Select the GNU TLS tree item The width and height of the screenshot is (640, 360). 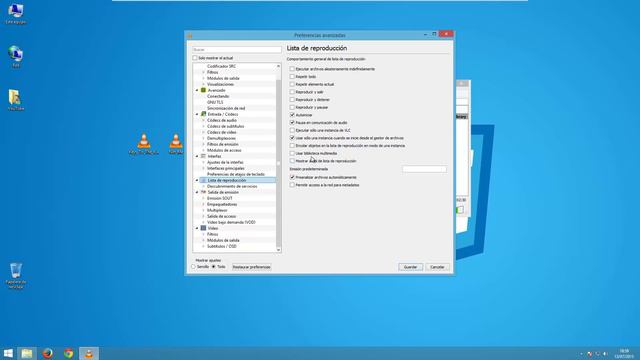[215, 102]
